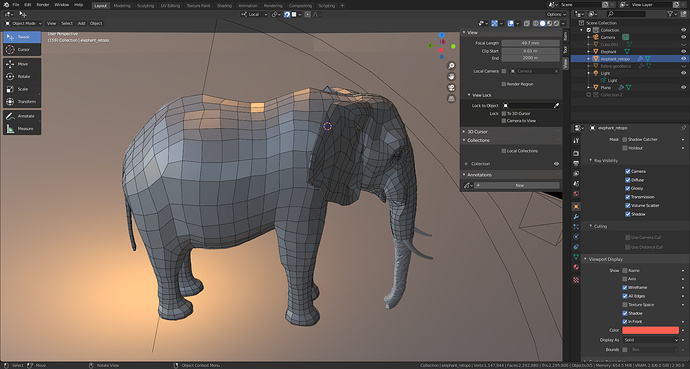Switch to the UV Editing workspace tab
The image size is (690, 369).
click(x=170, y=6)
